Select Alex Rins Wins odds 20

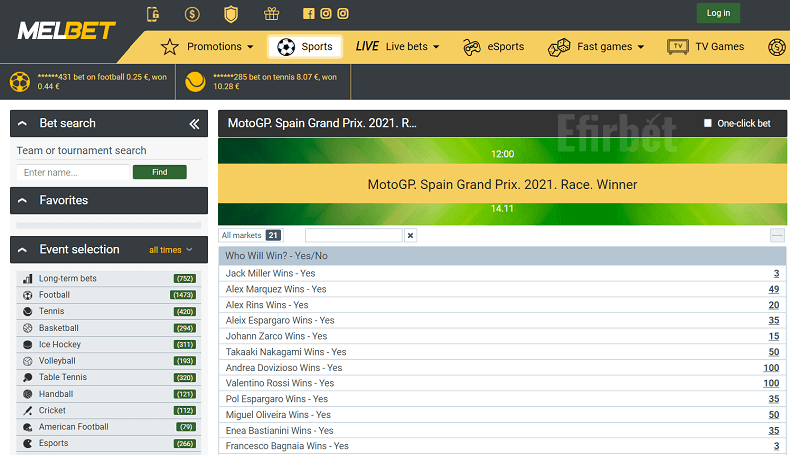pyautogui.click(x=774, y=305)
